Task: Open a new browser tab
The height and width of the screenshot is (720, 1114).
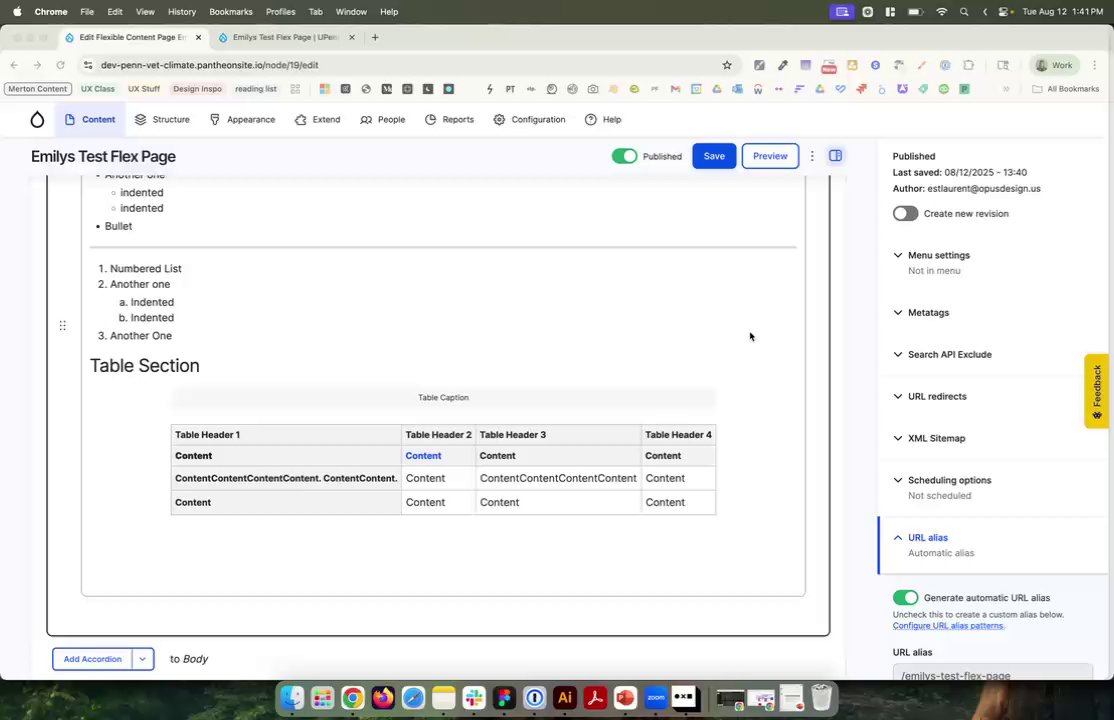Action: (375, 37)
